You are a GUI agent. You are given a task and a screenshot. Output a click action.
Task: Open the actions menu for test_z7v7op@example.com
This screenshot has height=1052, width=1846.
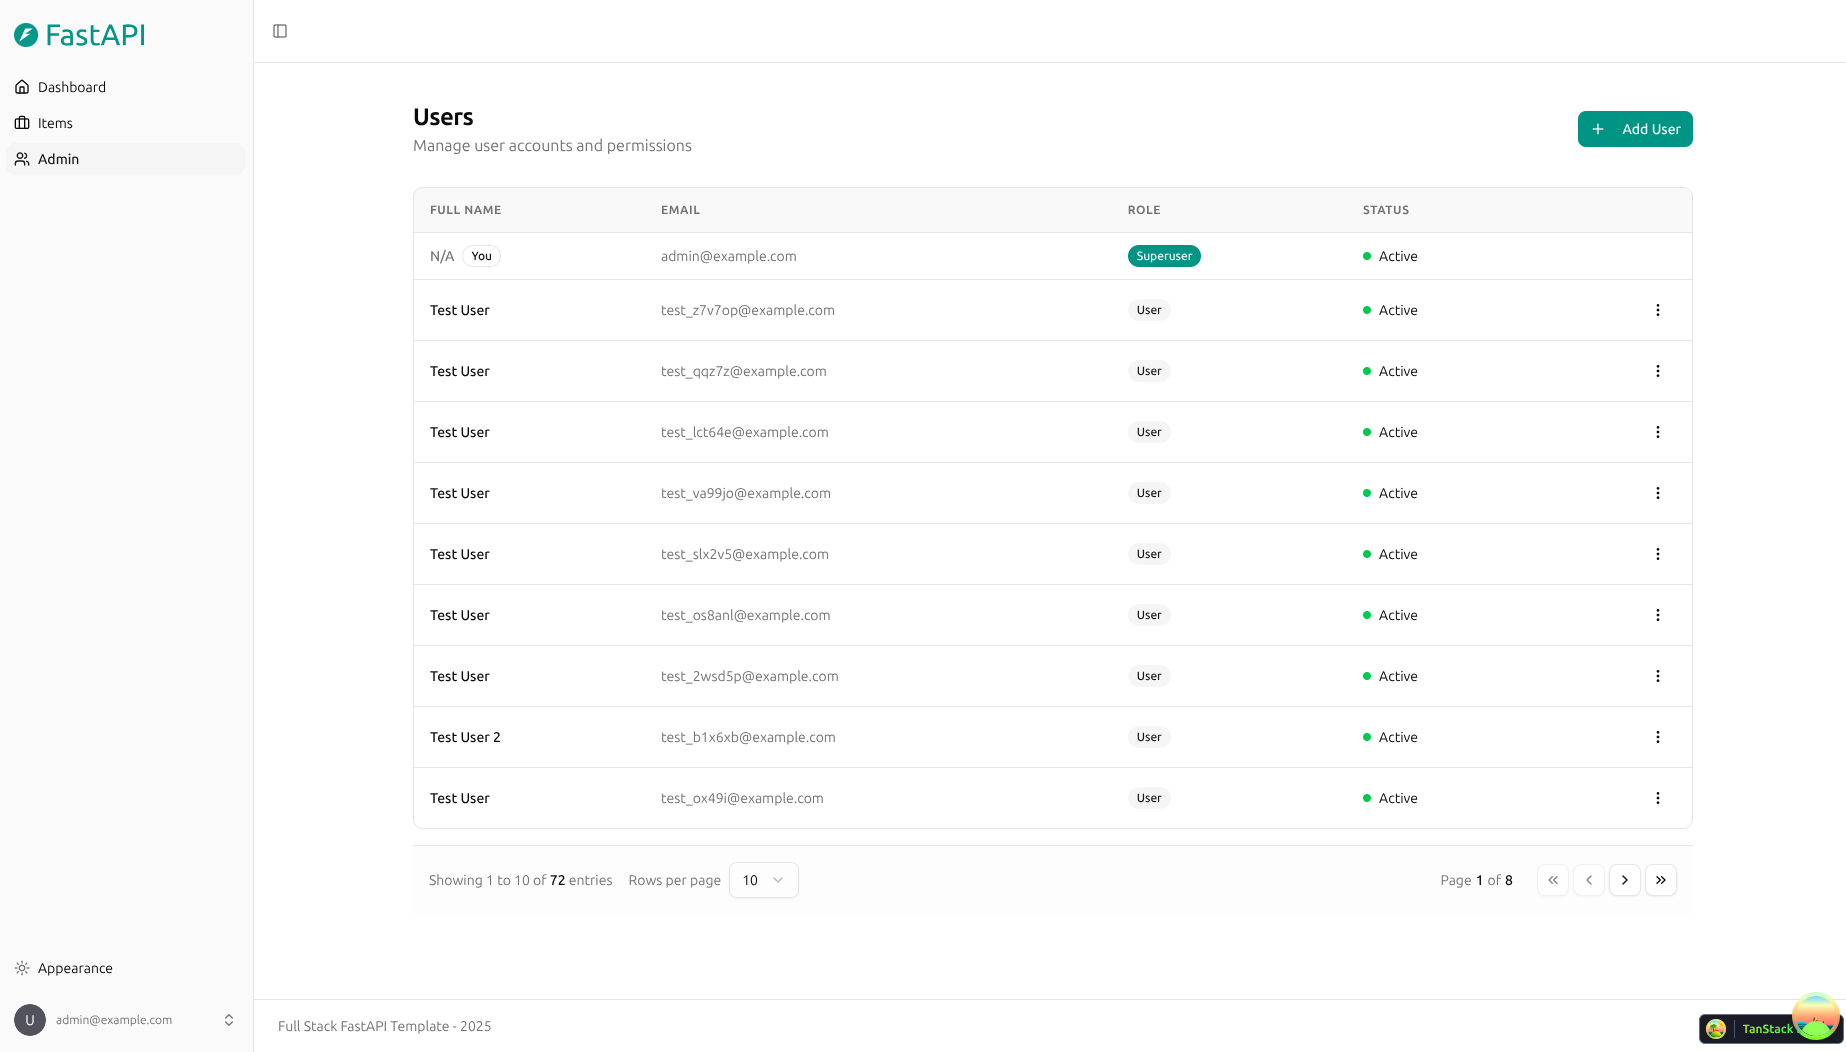click(x=1658, y=310)
